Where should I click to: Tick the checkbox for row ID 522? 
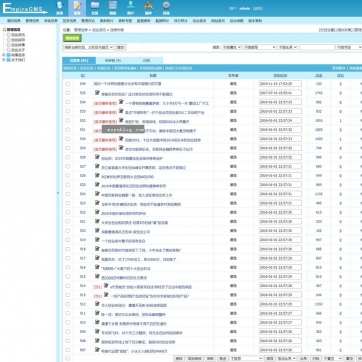click(68, 212)
